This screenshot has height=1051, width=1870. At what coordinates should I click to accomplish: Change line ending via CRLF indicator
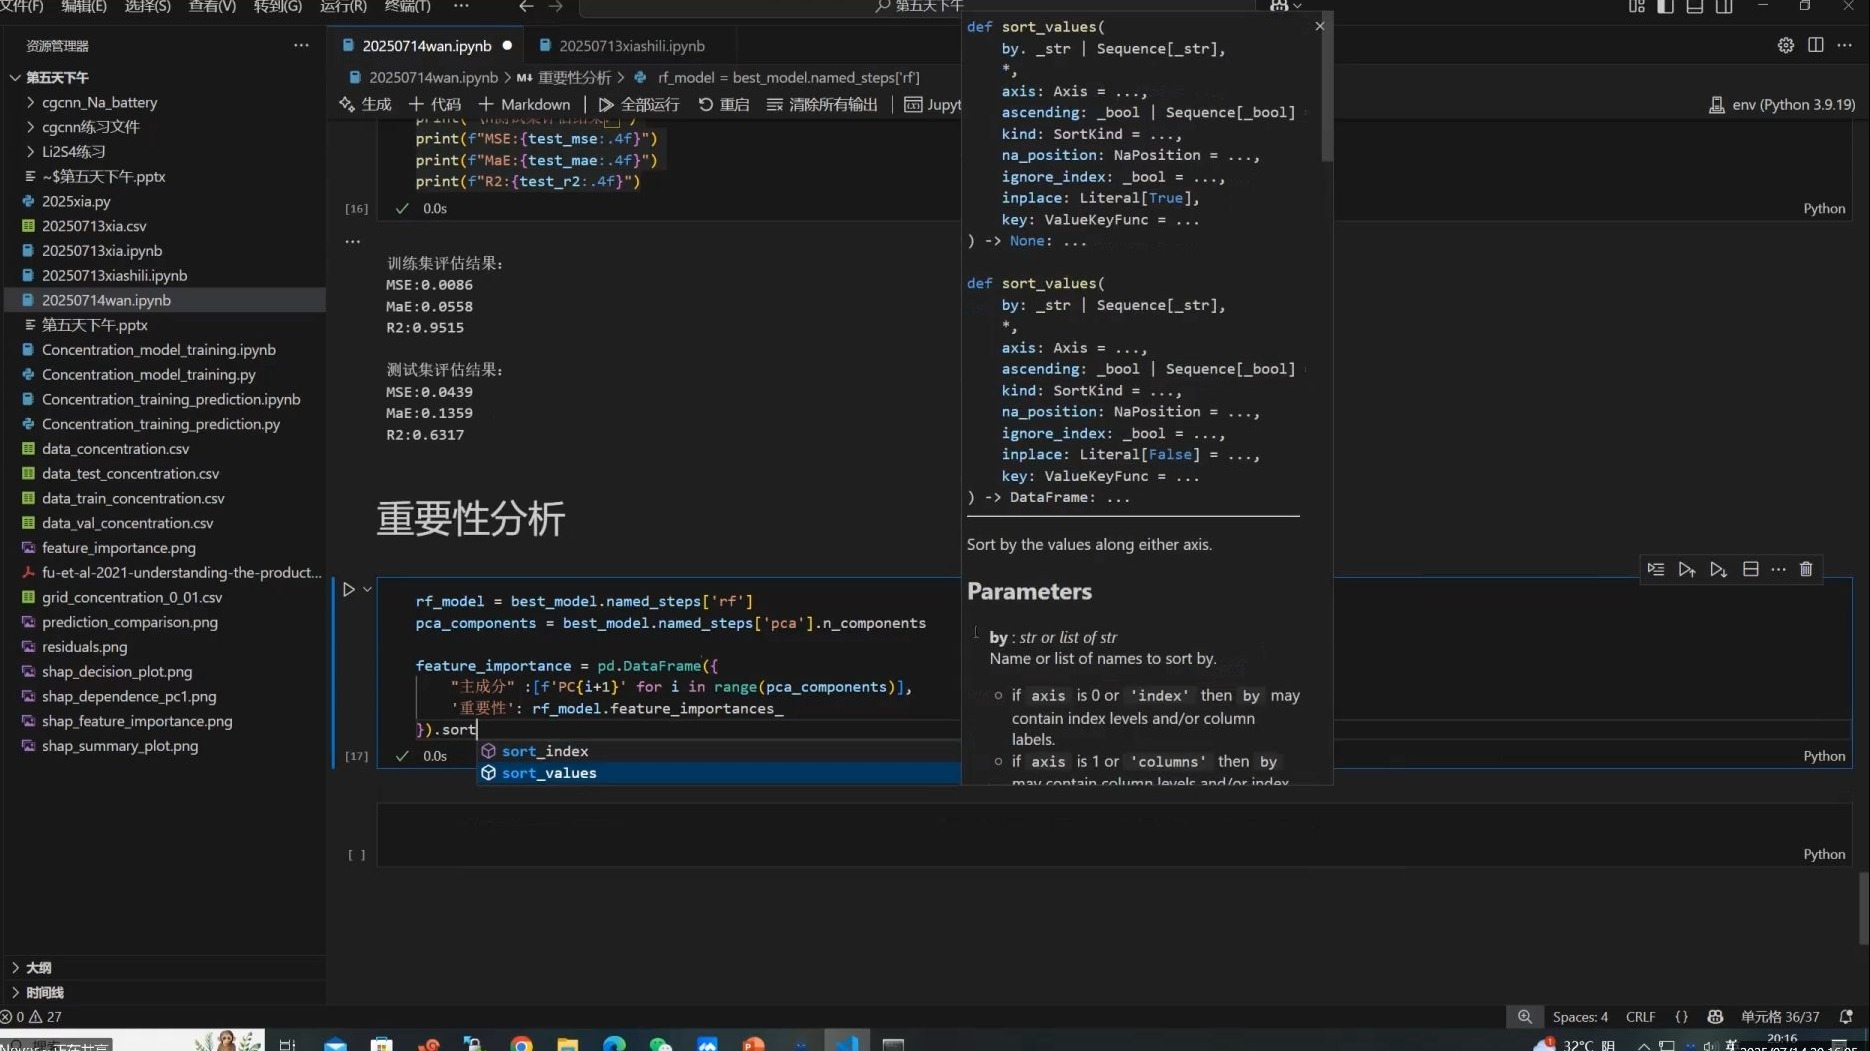1640,1017
